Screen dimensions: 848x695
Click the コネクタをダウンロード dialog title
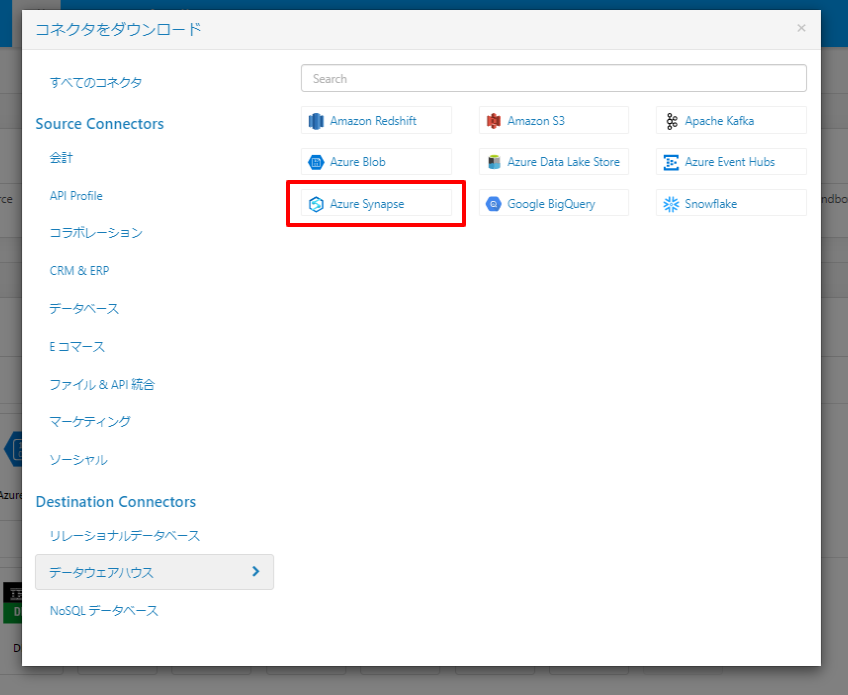pos(118,29)
